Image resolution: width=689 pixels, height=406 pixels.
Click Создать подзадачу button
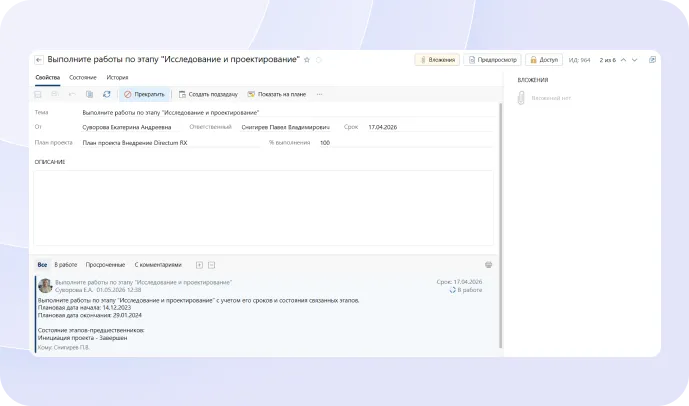click(208, 94)
